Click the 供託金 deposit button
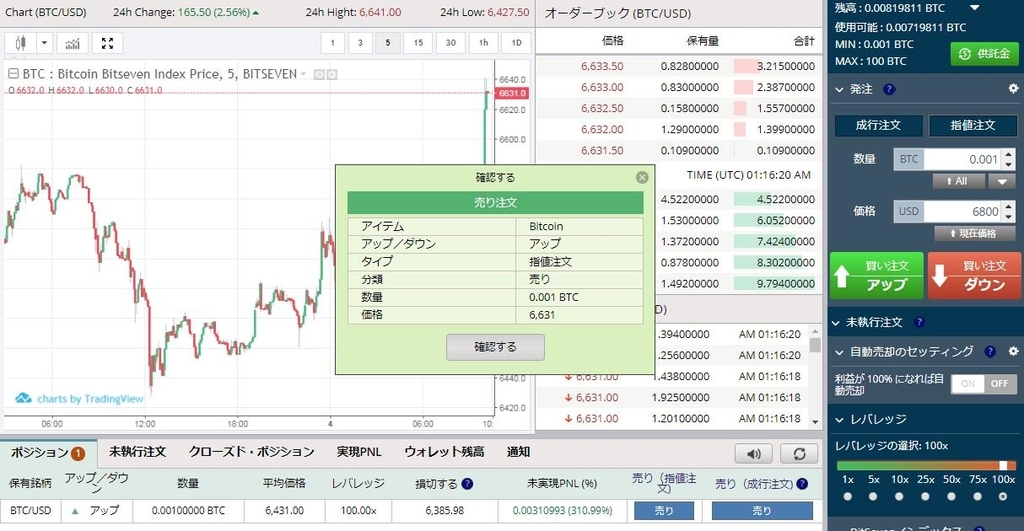This screenshot has height=531, width=1024. point(984,54)
